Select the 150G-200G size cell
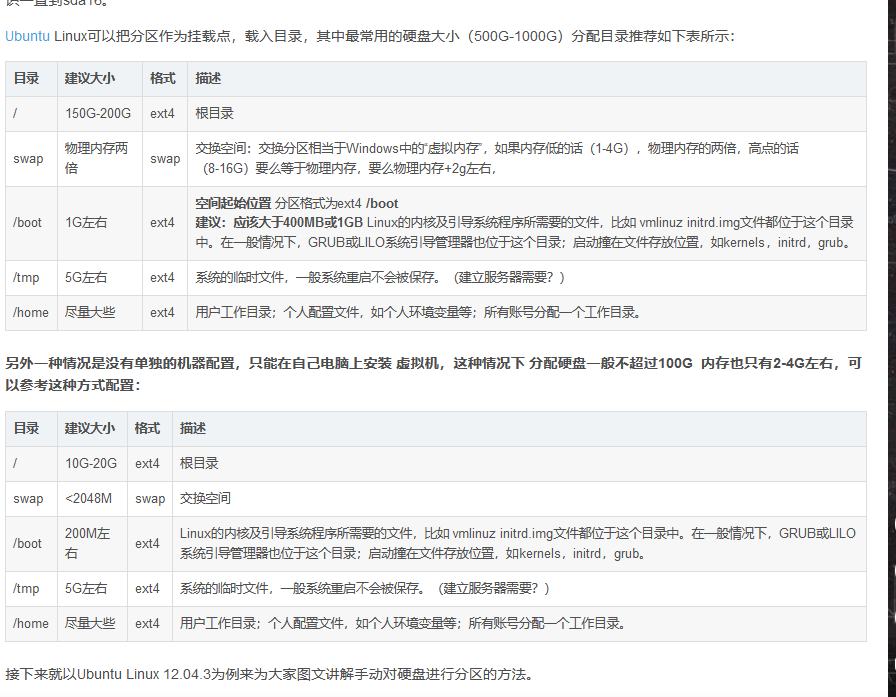896x697 pixels. tap(98, 113)
